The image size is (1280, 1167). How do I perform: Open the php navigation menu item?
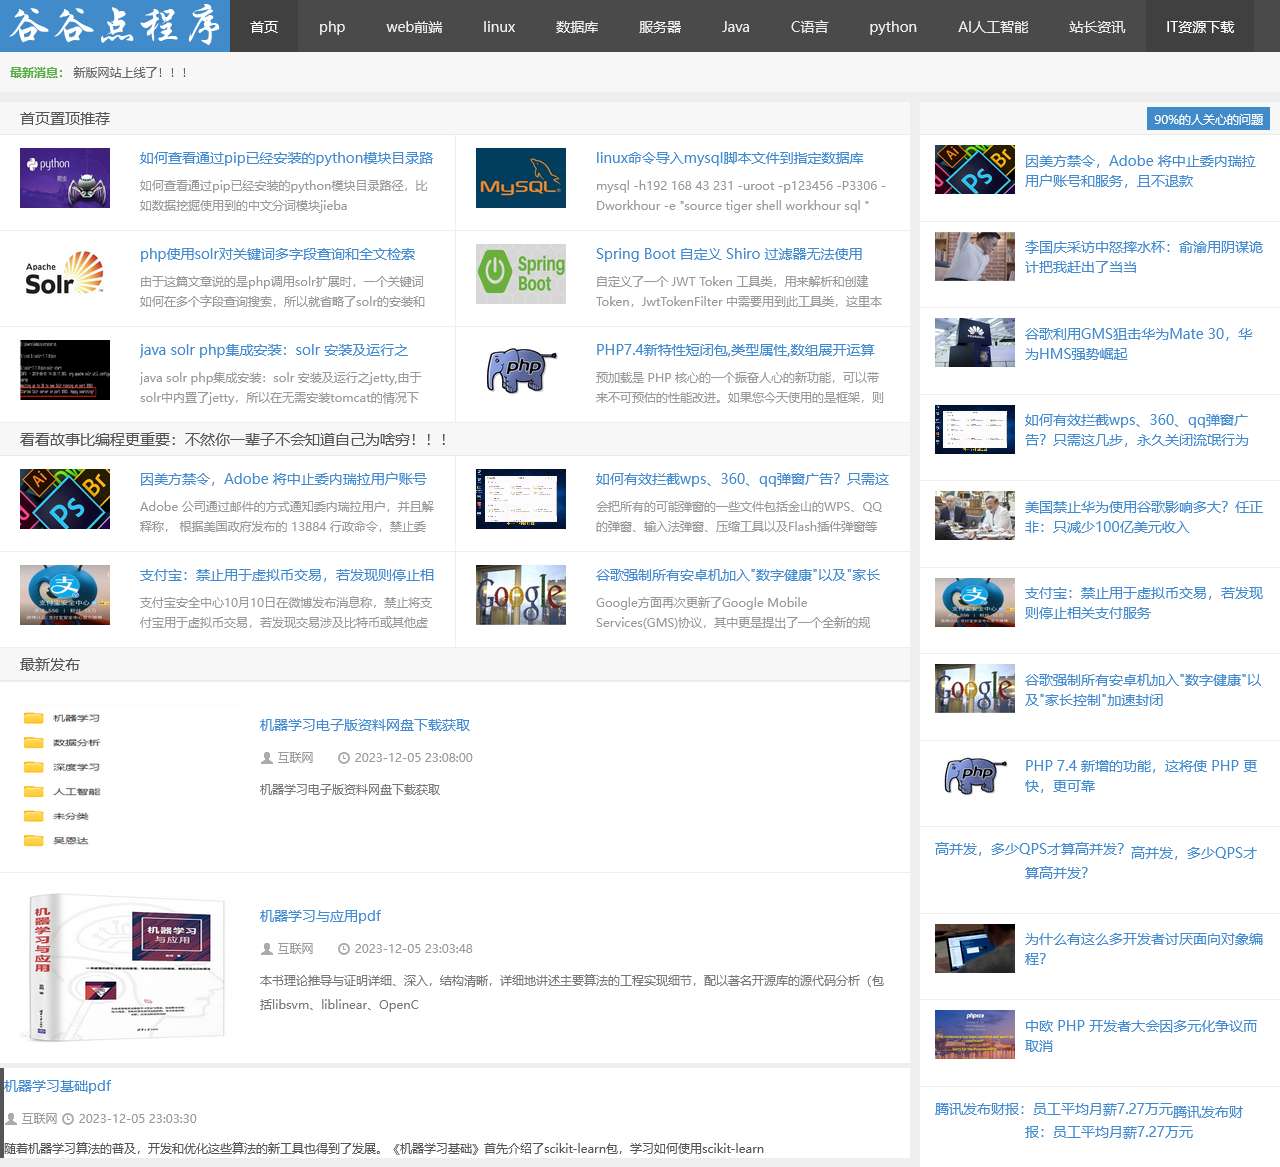332,27
